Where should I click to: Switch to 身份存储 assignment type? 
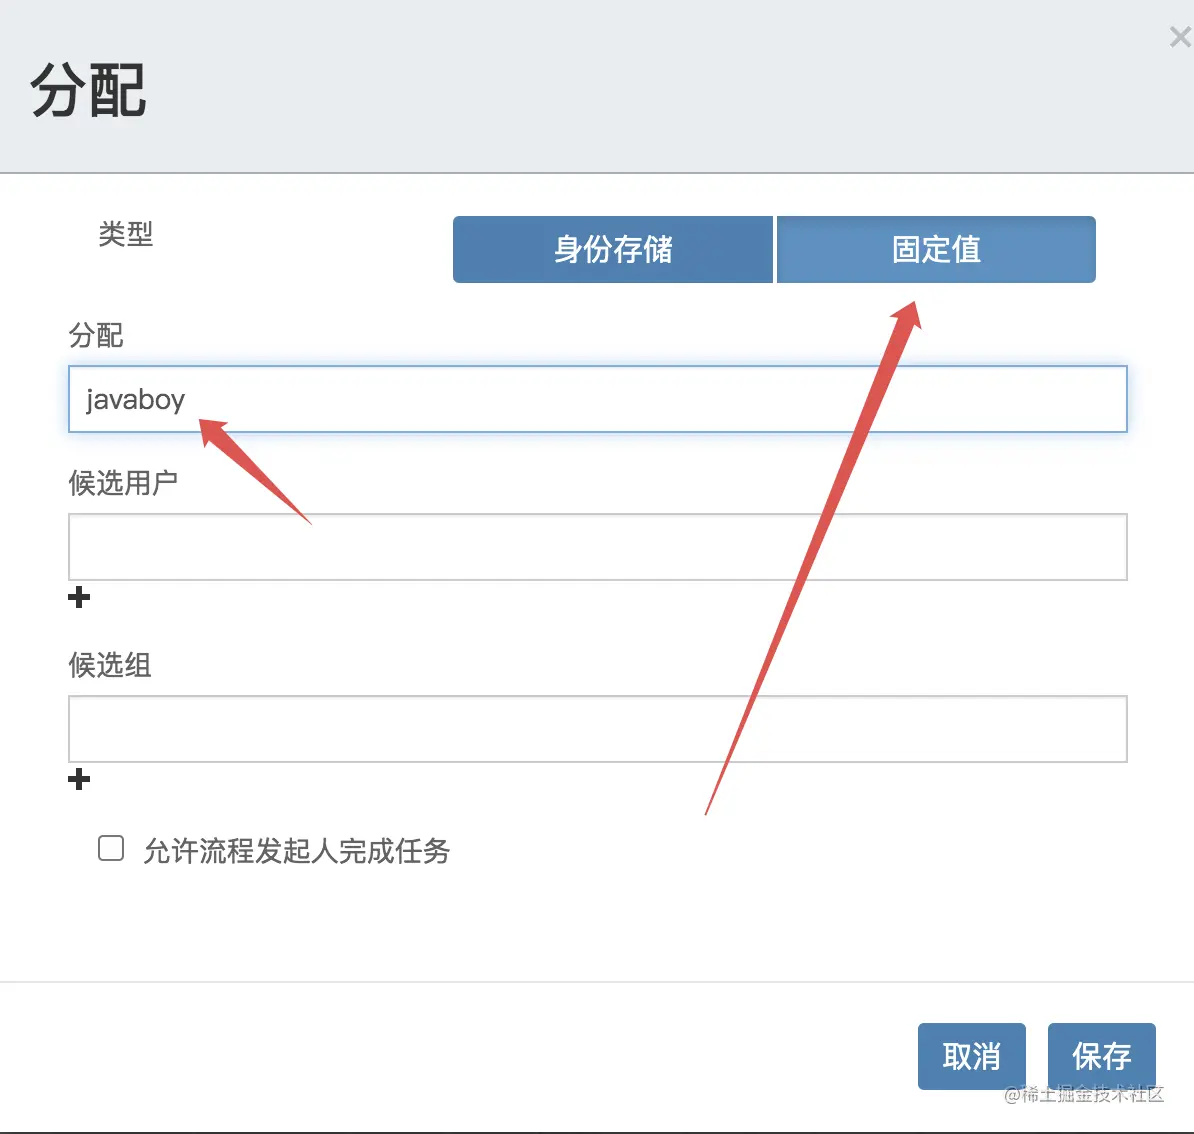(x=612, y=249)
